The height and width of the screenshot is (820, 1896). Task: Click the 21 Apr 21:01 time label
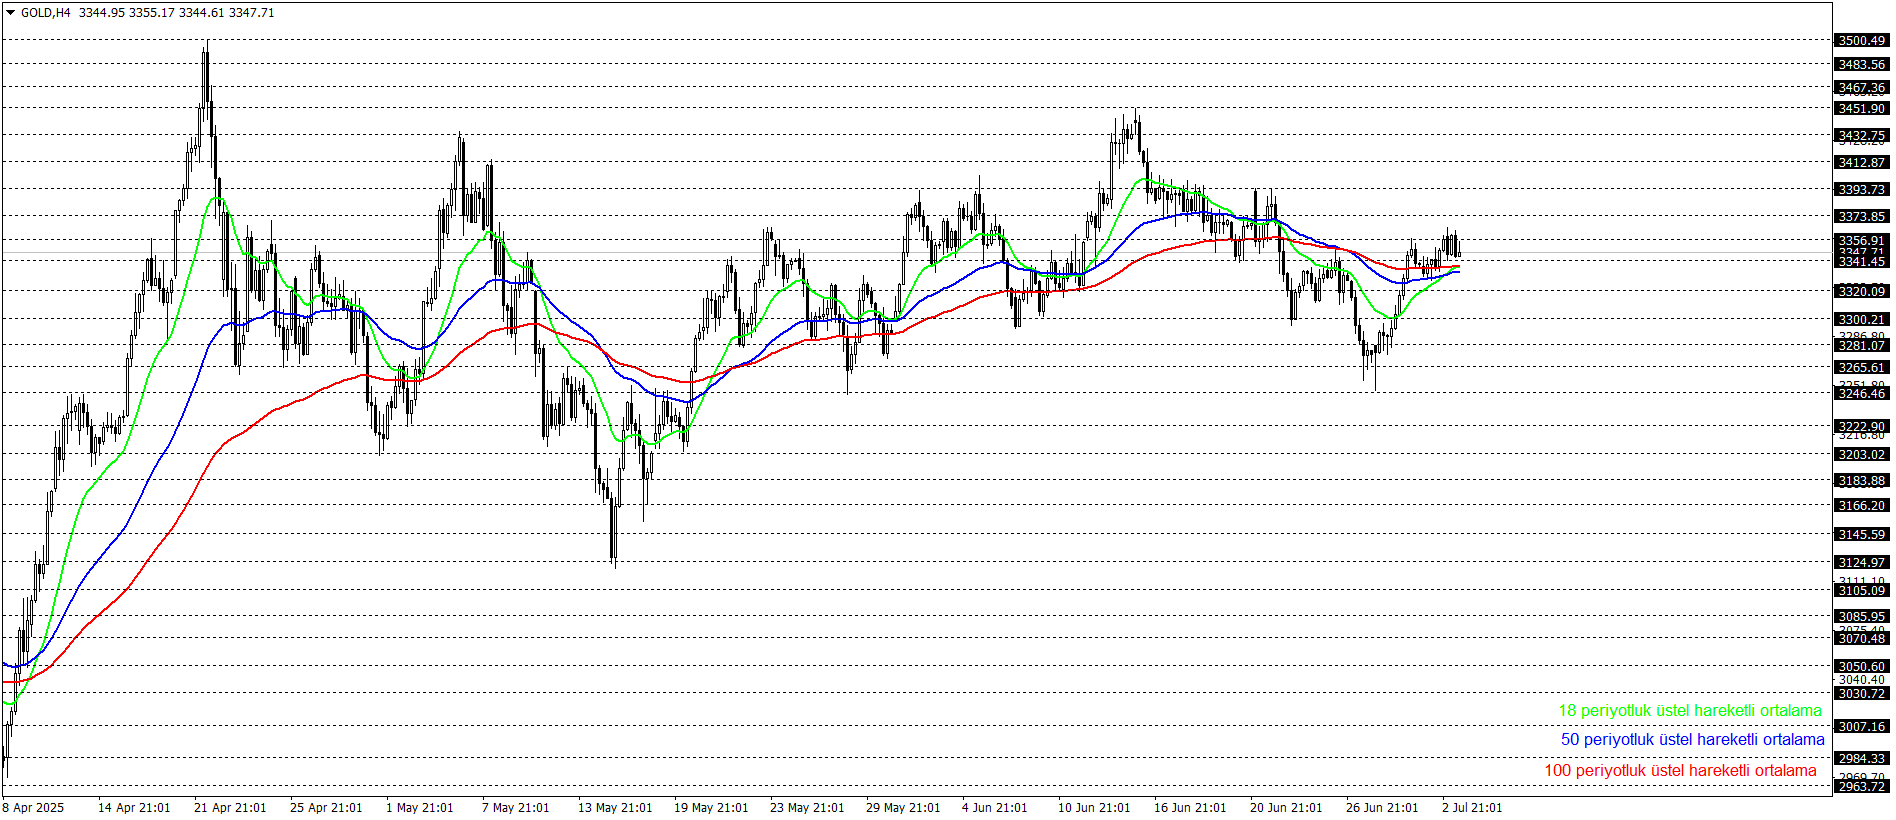pos(230,808)
